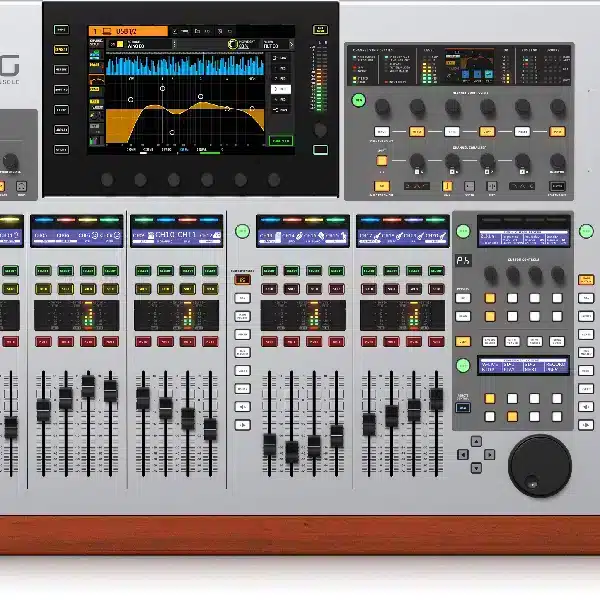This screenshot has width=600, height=600.
Task: Push first labeled white key beside that yellow key
Action: (490, 342)
